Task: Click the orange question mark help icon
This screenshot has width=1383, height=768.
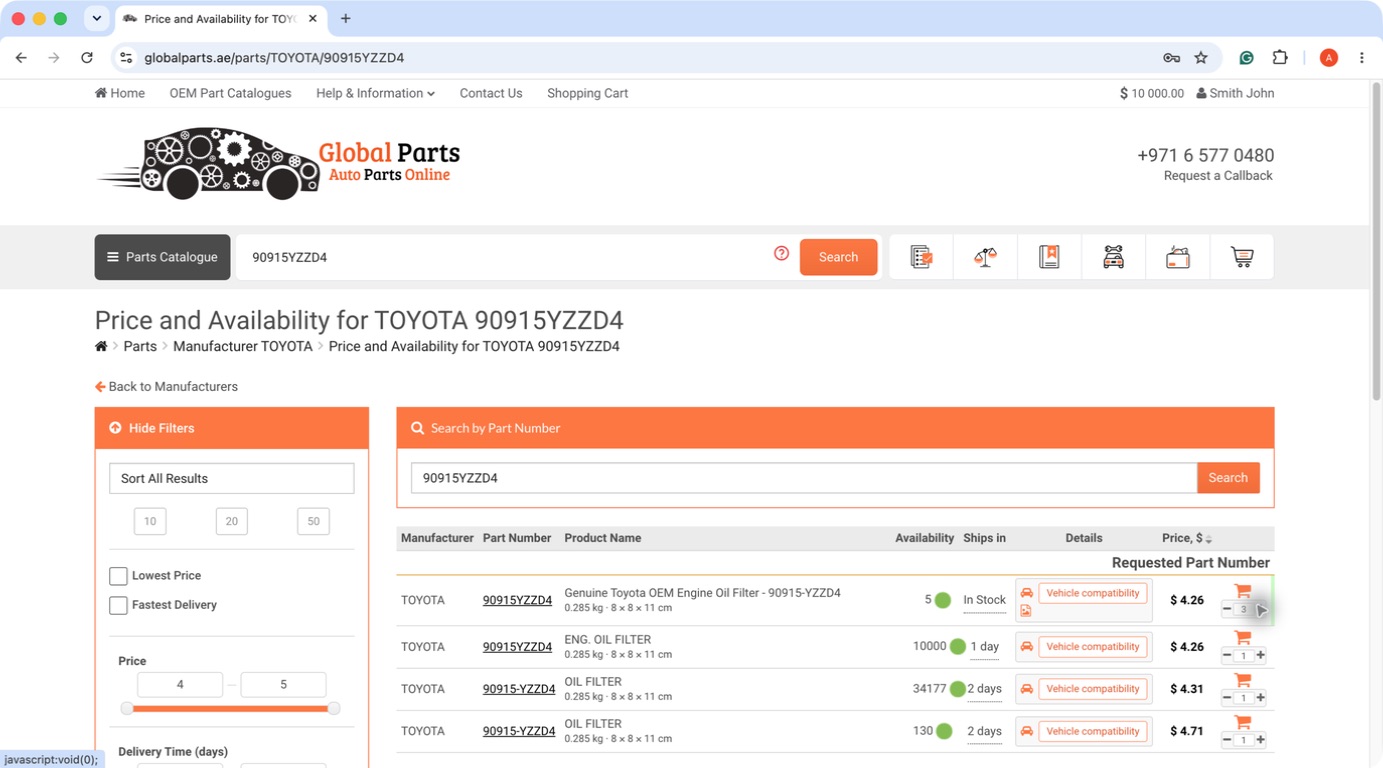Action: (x=782, y=254)
